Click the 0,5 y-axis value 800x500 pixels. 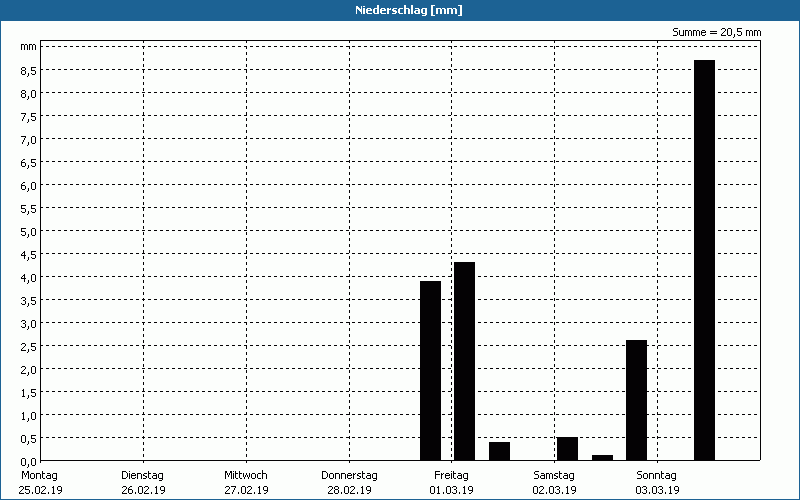point(29,439)
